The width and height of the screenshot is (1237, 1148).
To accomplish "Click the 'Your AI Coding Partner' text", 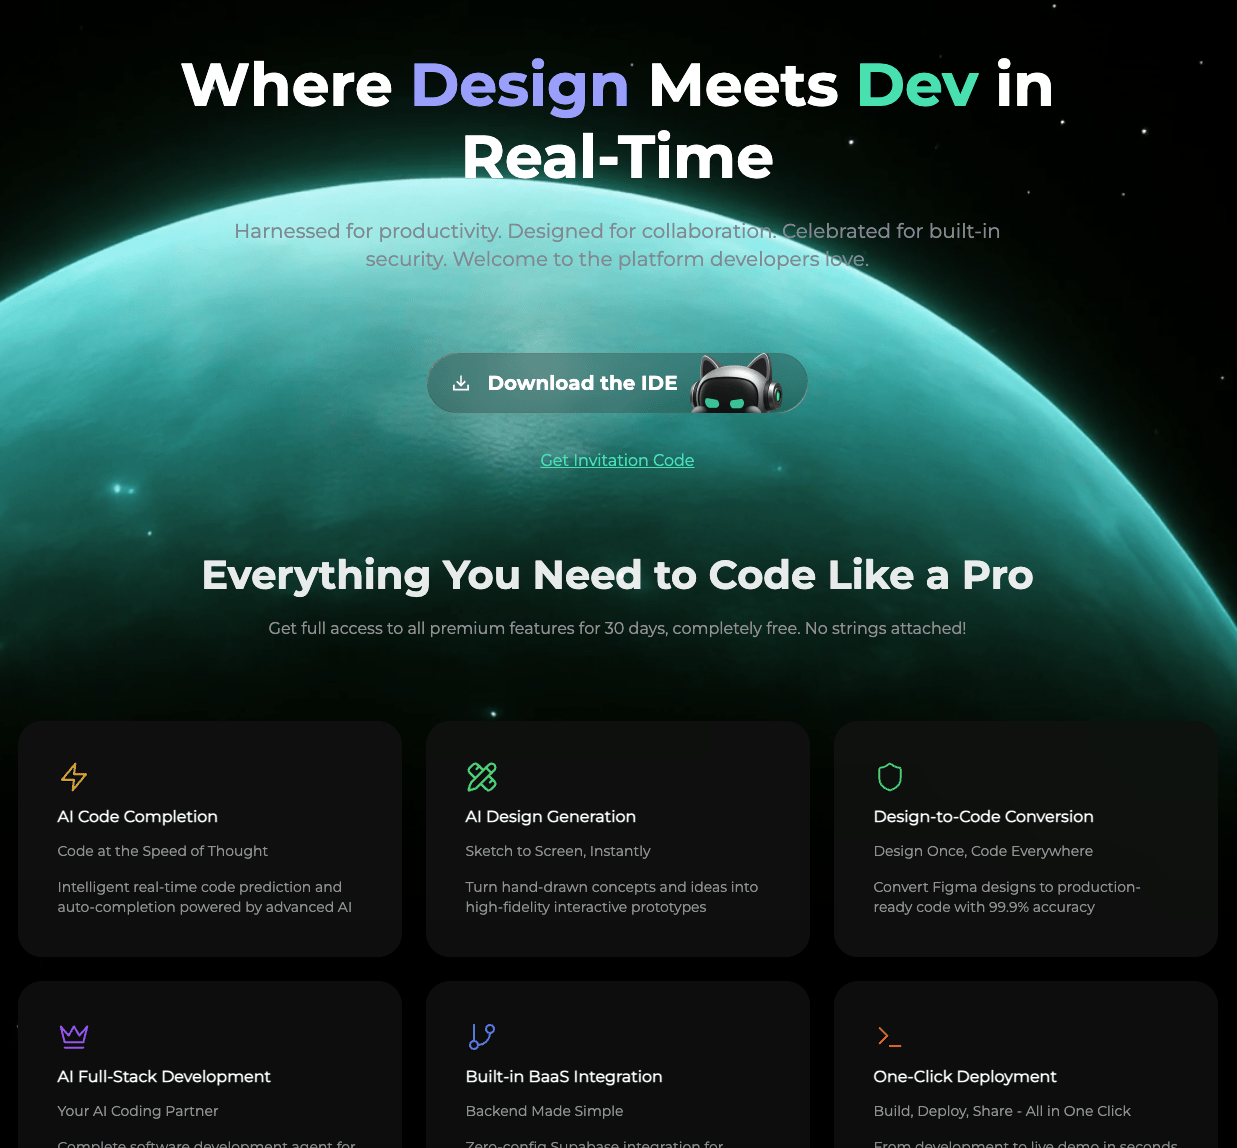I will [138, 1111].
